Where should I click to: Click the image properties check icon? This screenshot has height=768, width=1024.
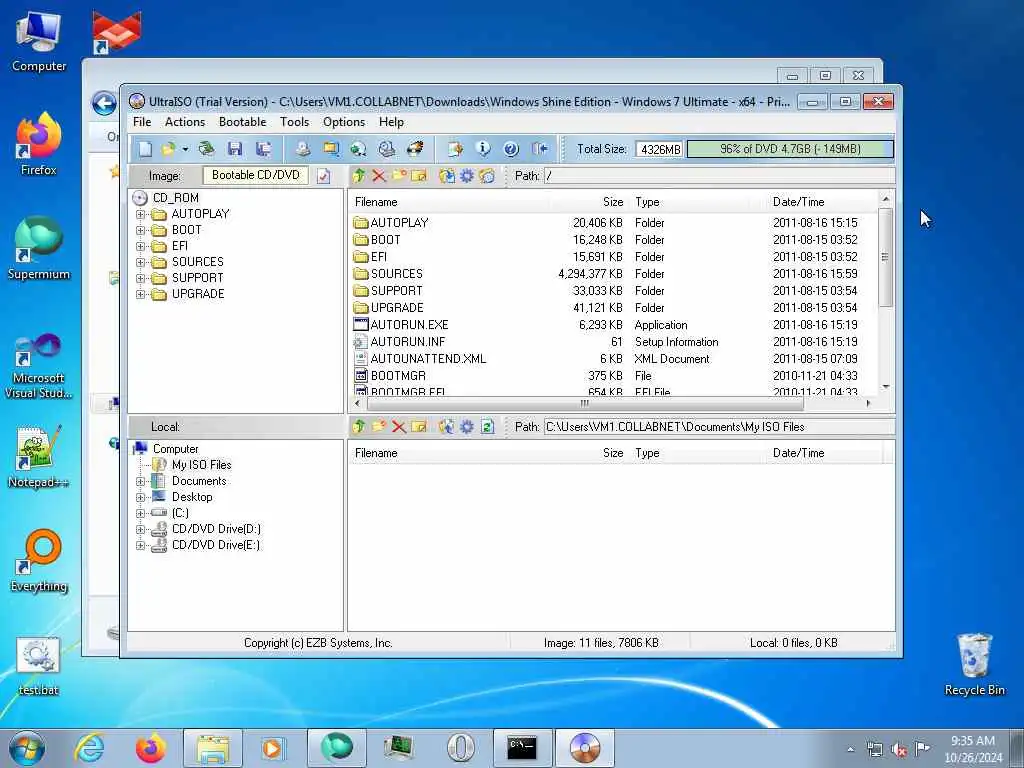click(323, 176)
